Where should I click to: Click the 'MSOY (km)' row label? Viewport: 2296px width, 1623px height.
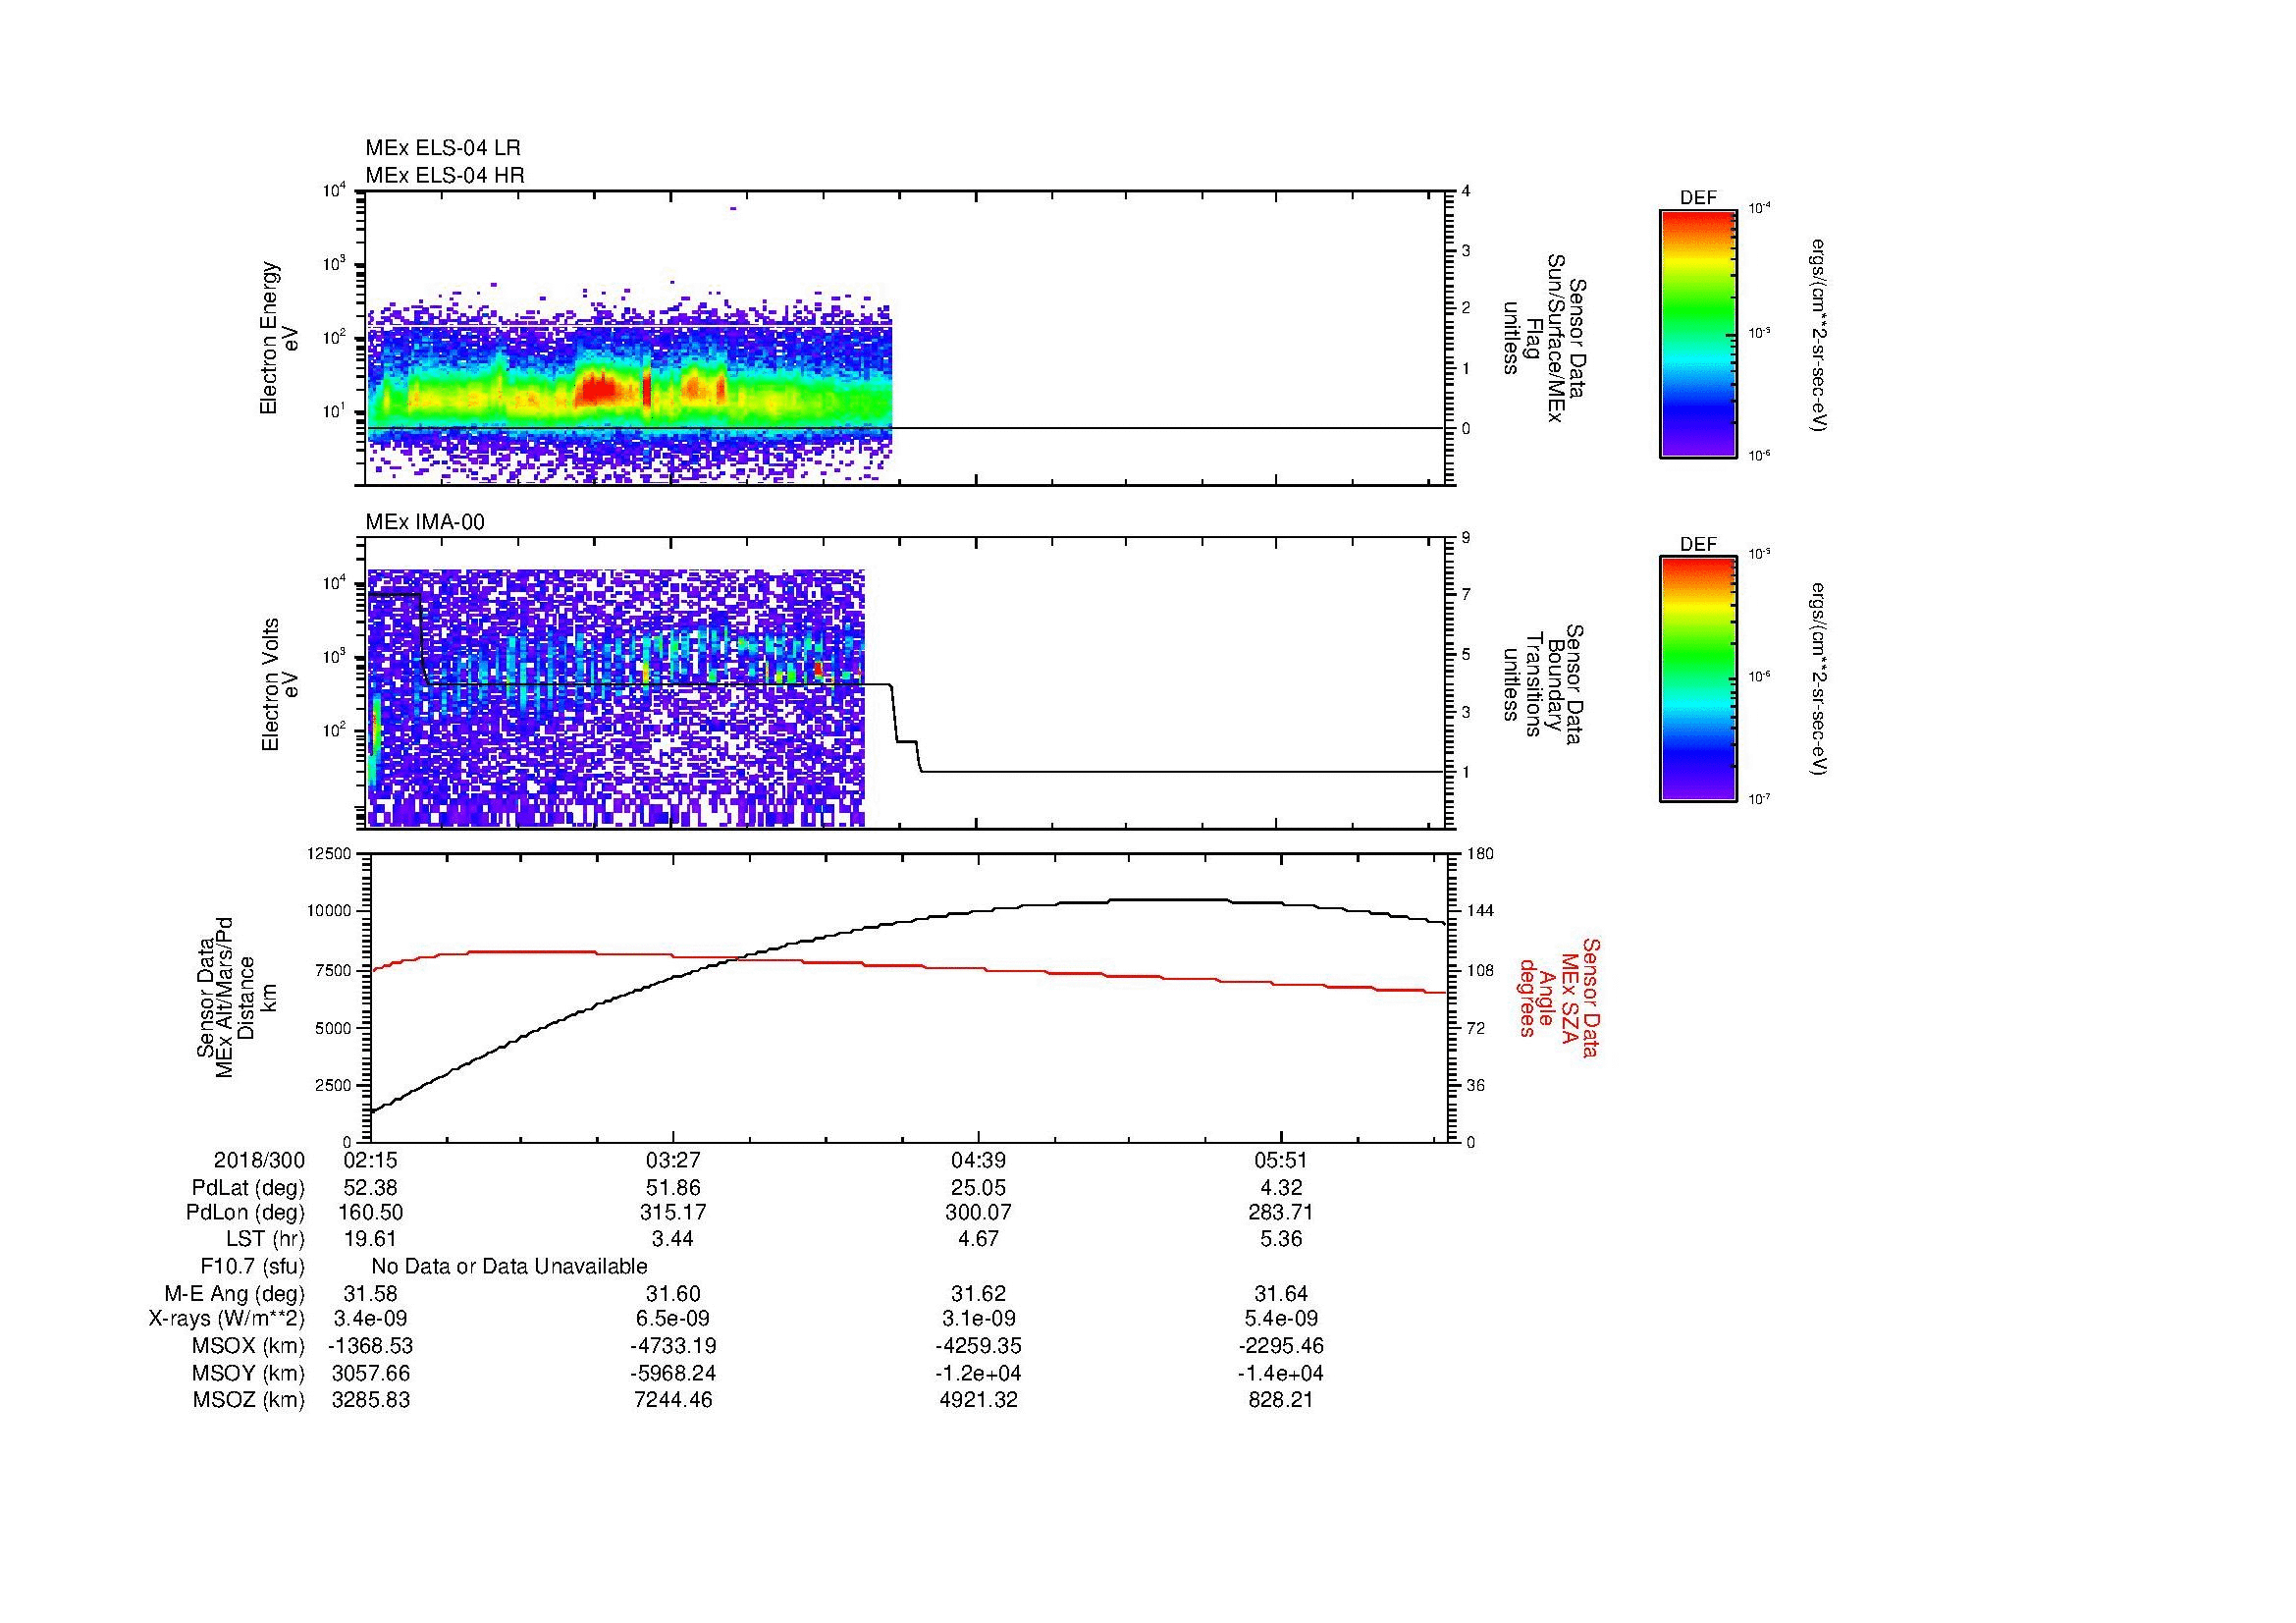coord(249,1373)
